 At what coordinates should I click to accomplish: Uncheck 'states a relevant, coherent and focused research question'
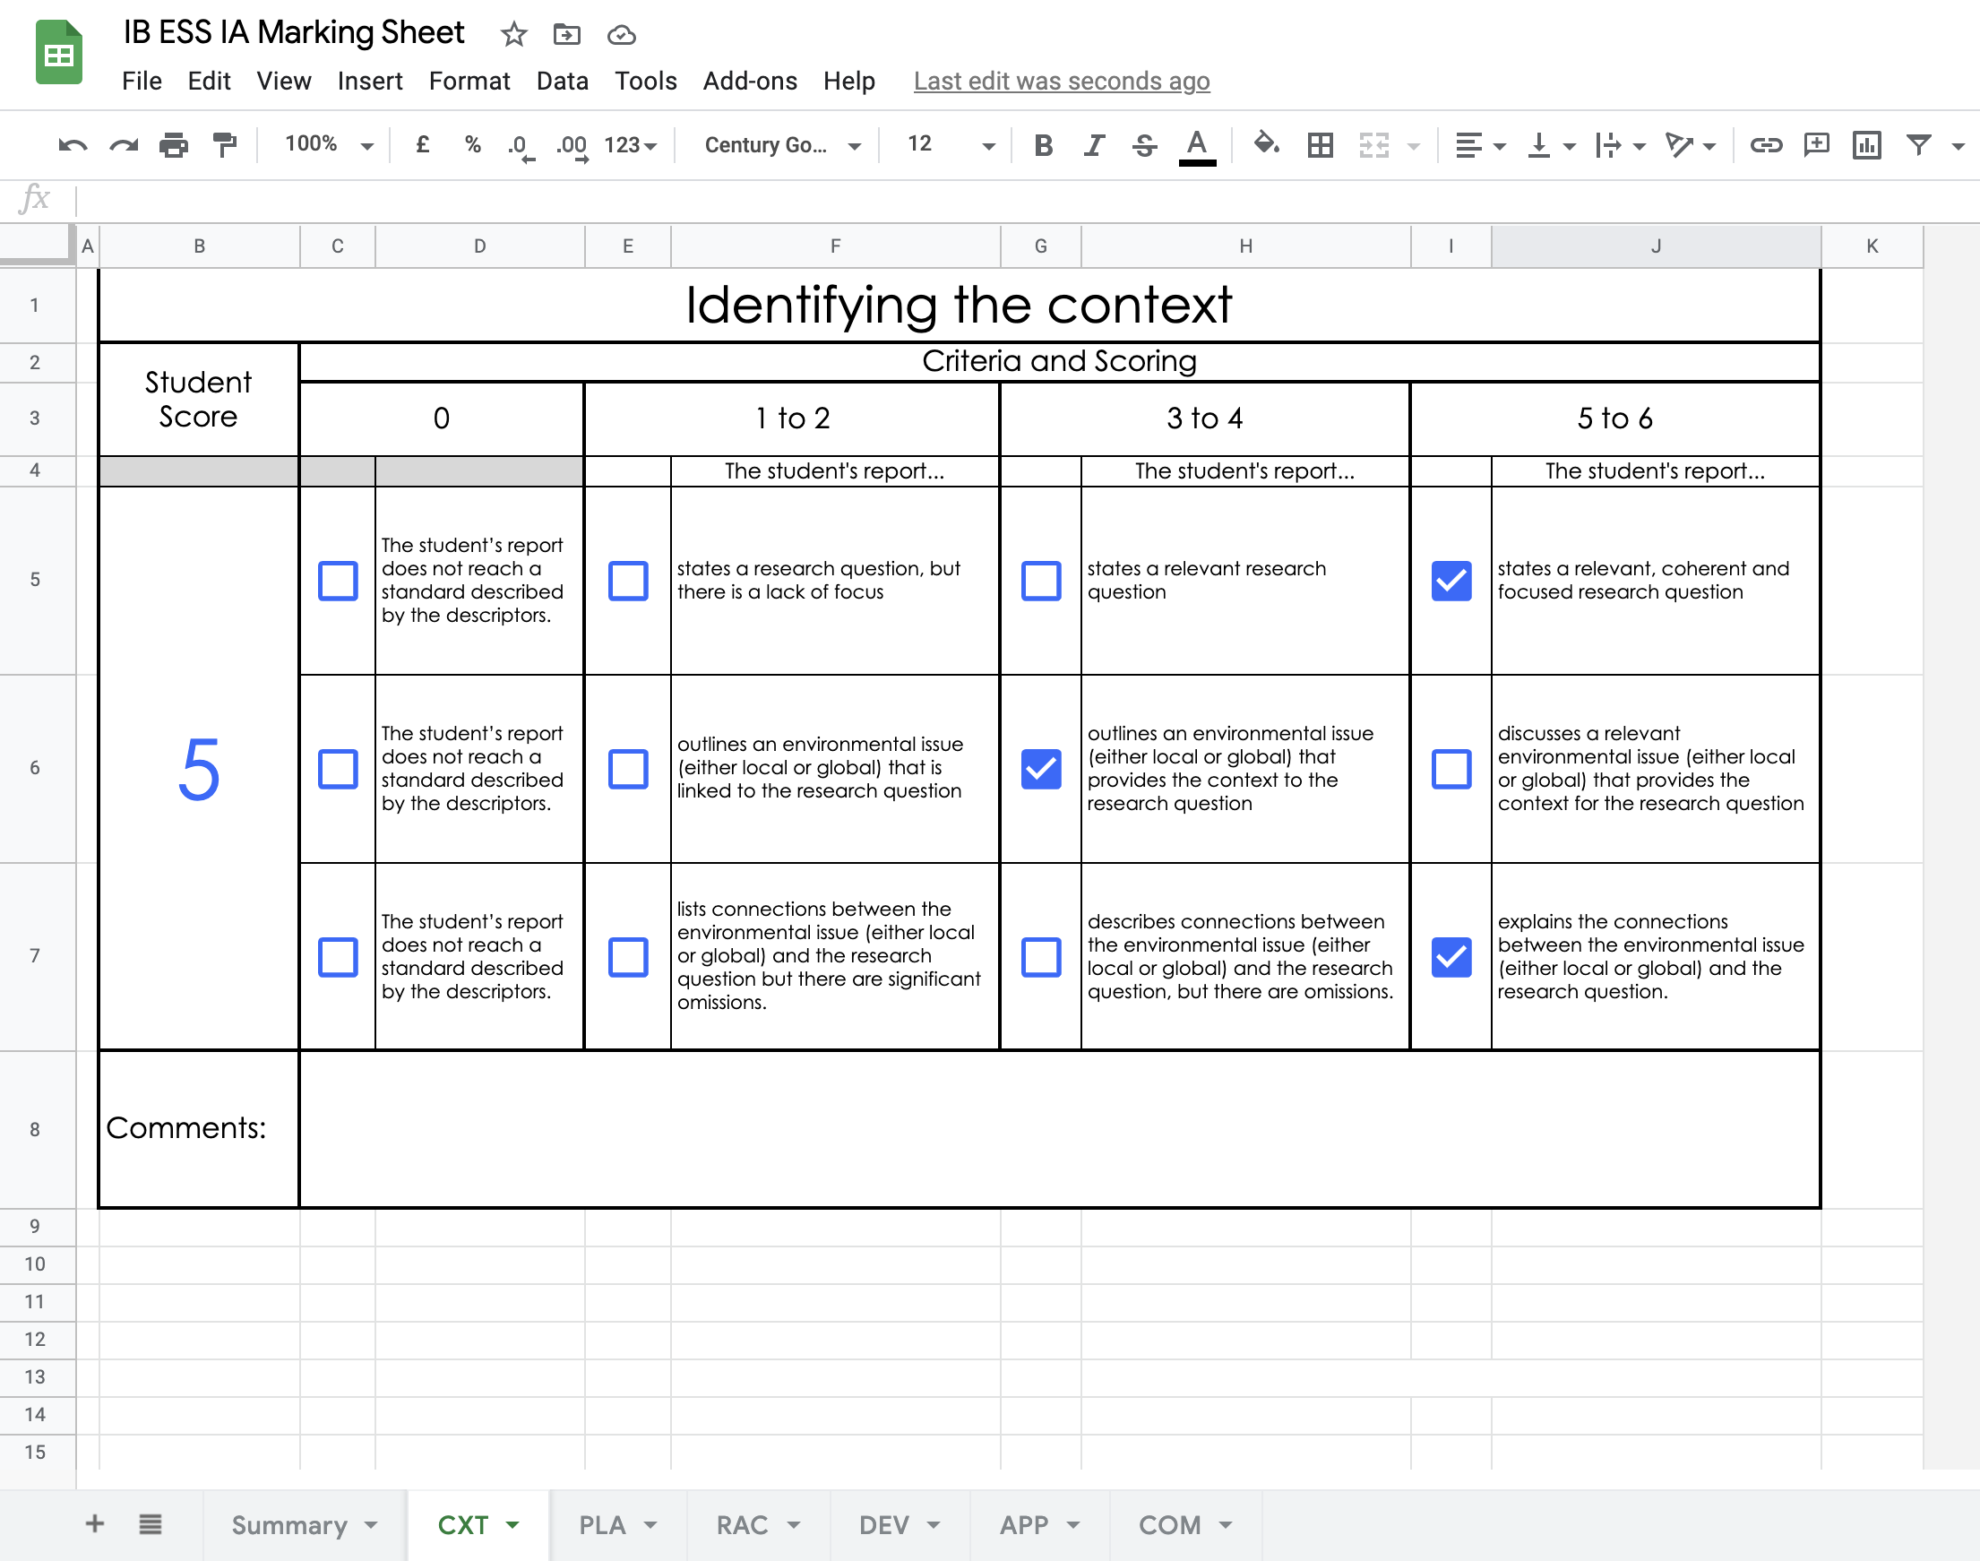pyautogui.click(x=1451, y=580)
